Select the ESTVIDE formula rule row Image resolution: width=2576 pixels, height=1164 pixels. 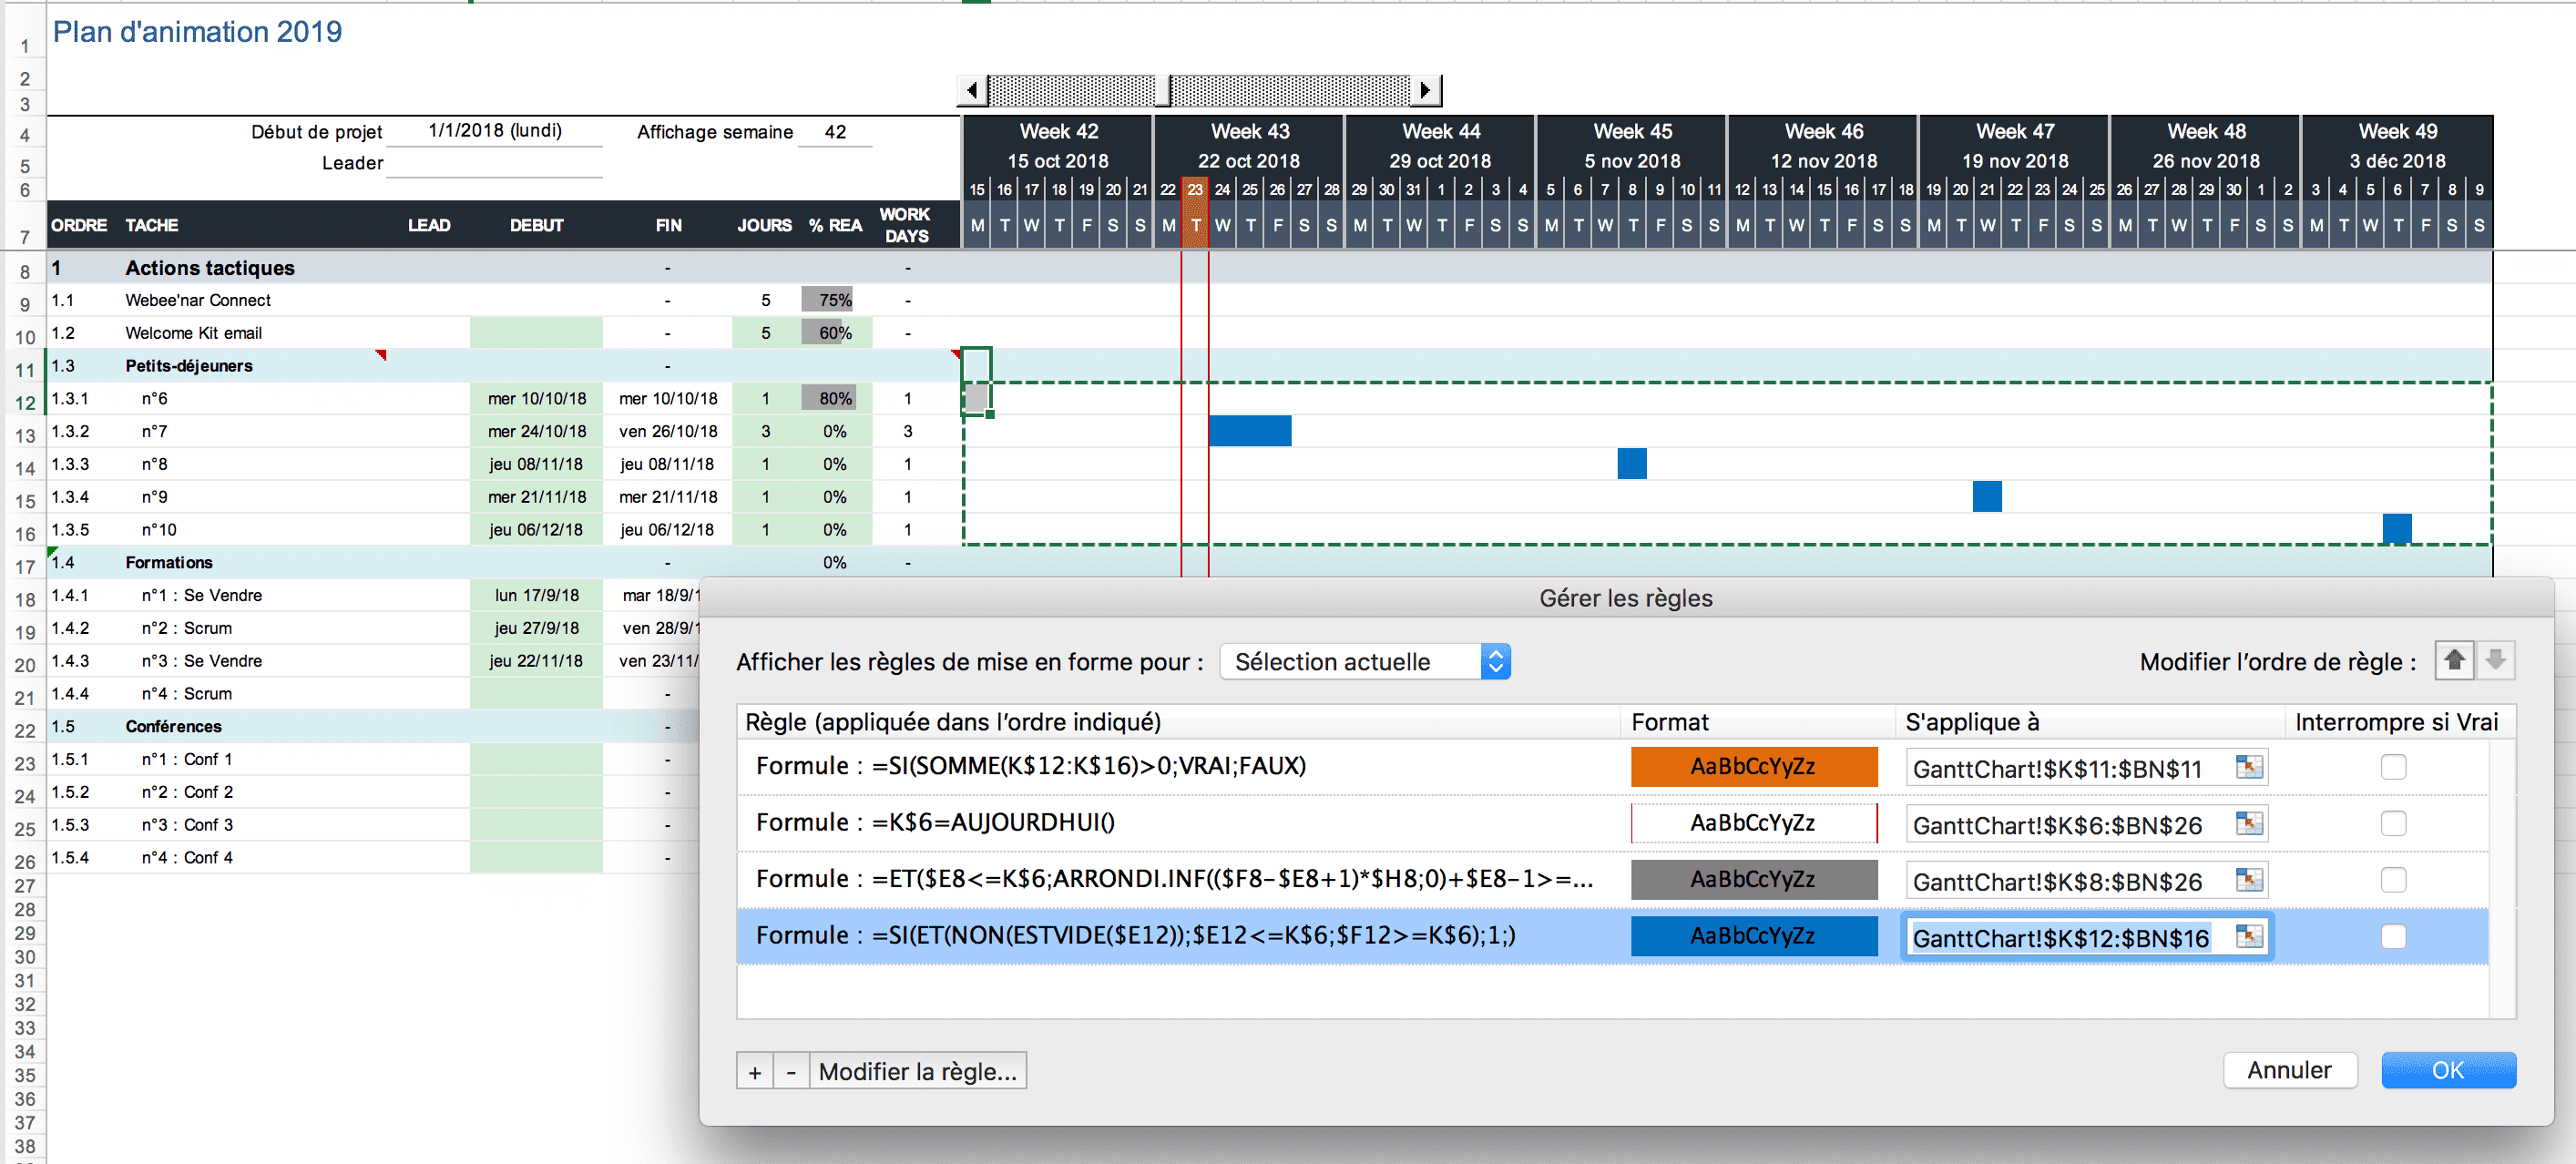(1135, 936)
